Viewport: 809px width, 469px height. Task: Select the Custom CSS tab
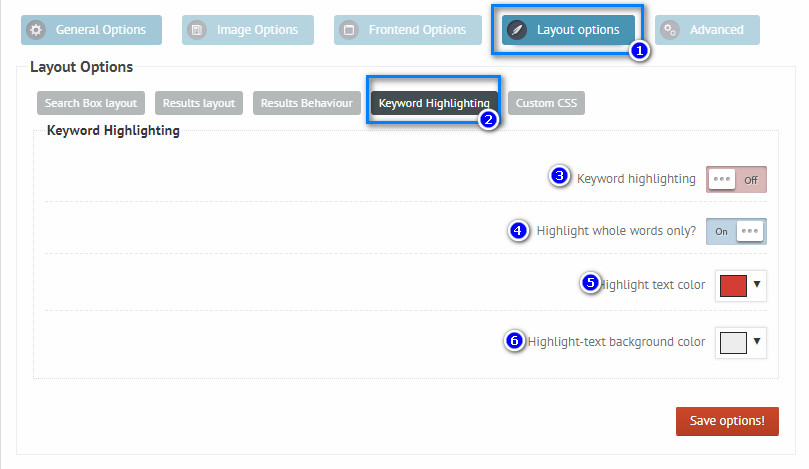547,103
